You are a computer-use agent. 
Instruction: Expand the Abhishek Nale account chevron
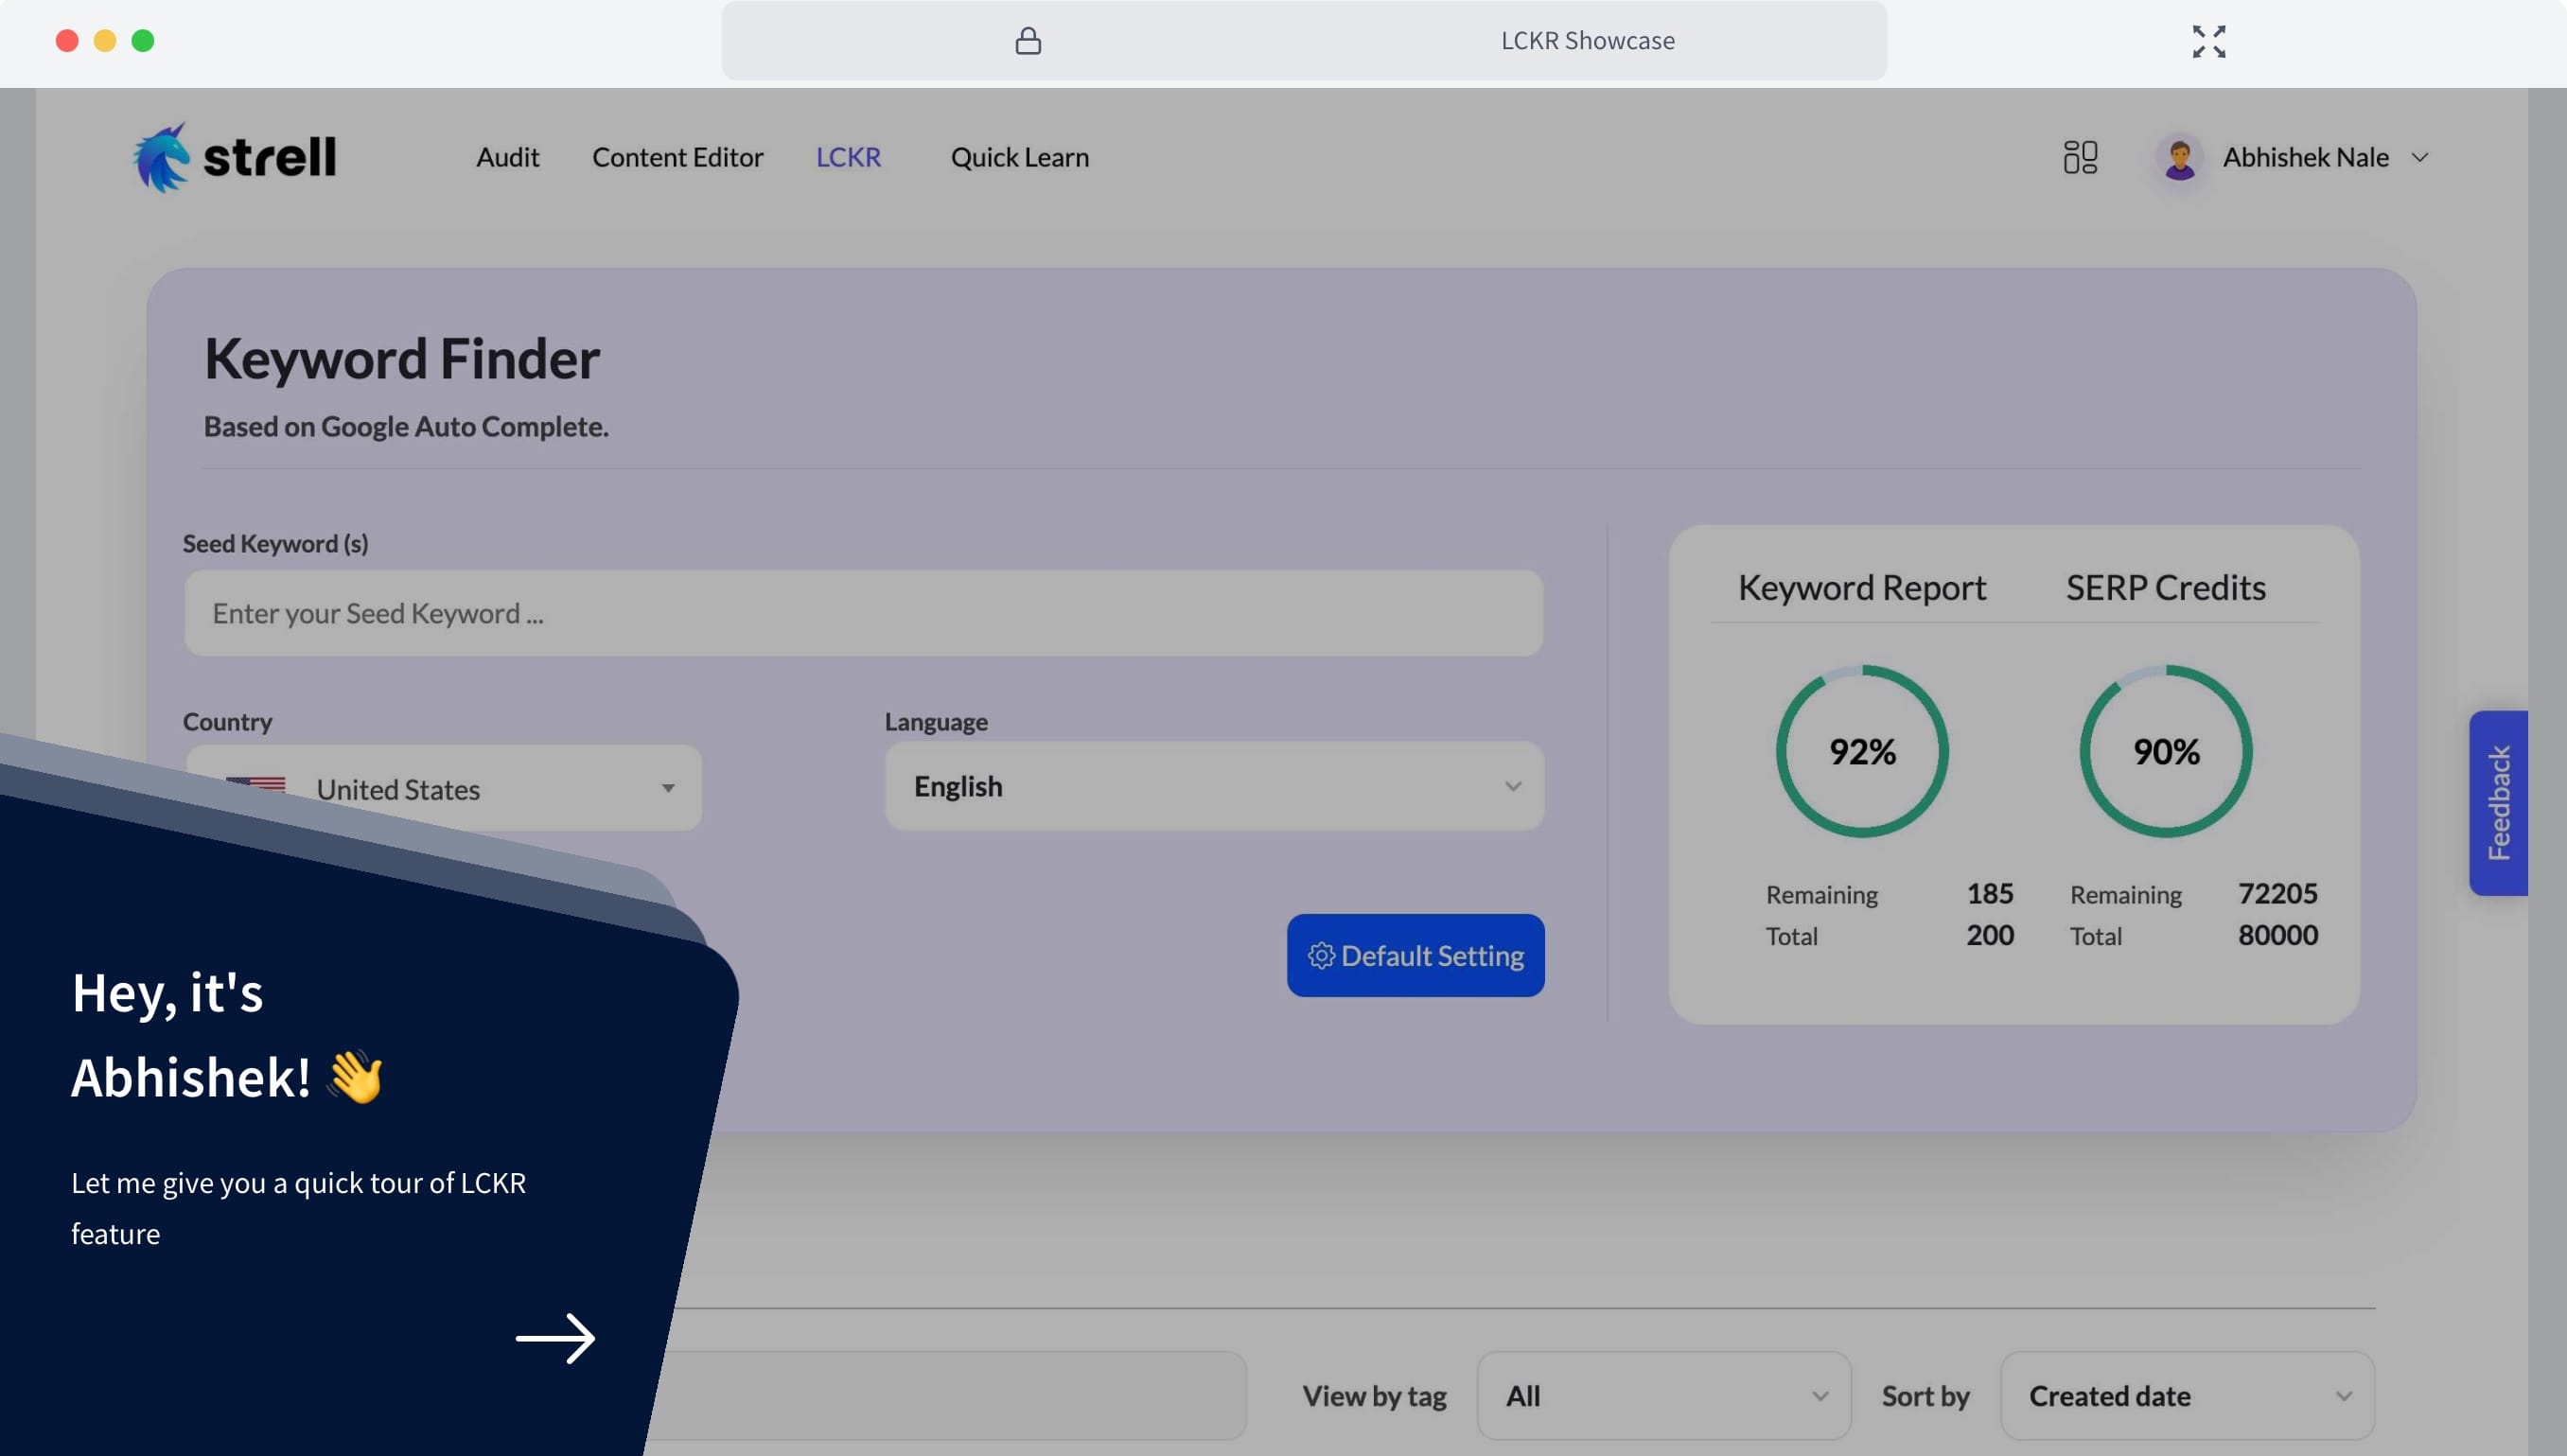click(x=2420, y=158)
